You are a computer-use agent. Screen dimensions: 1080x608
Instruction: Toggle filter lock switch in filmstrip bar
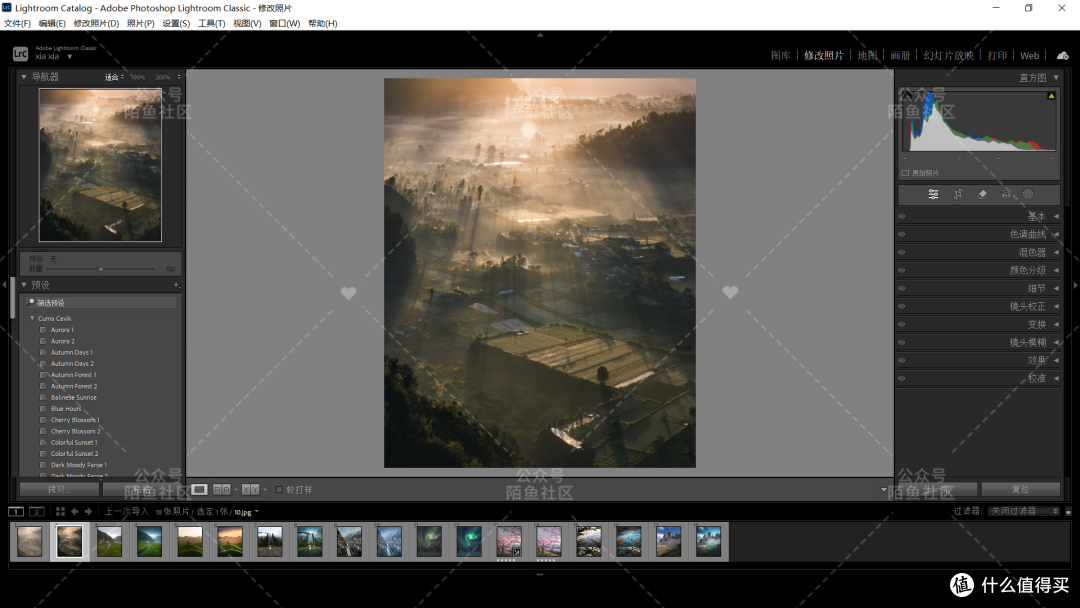1068,511
